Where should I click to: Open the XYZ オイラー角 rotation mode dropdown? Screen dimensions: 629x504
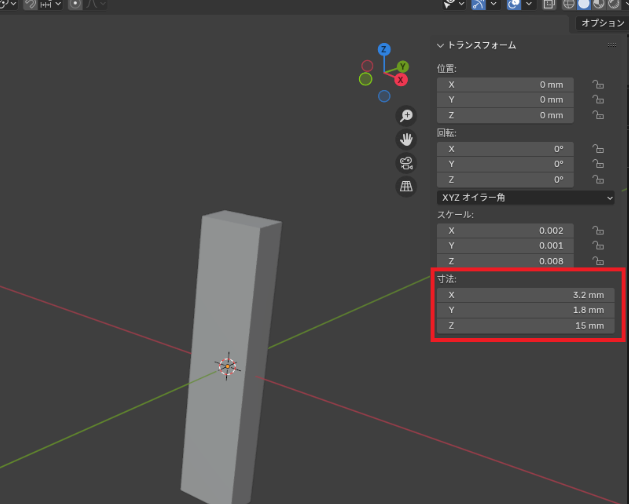[525, 197]
